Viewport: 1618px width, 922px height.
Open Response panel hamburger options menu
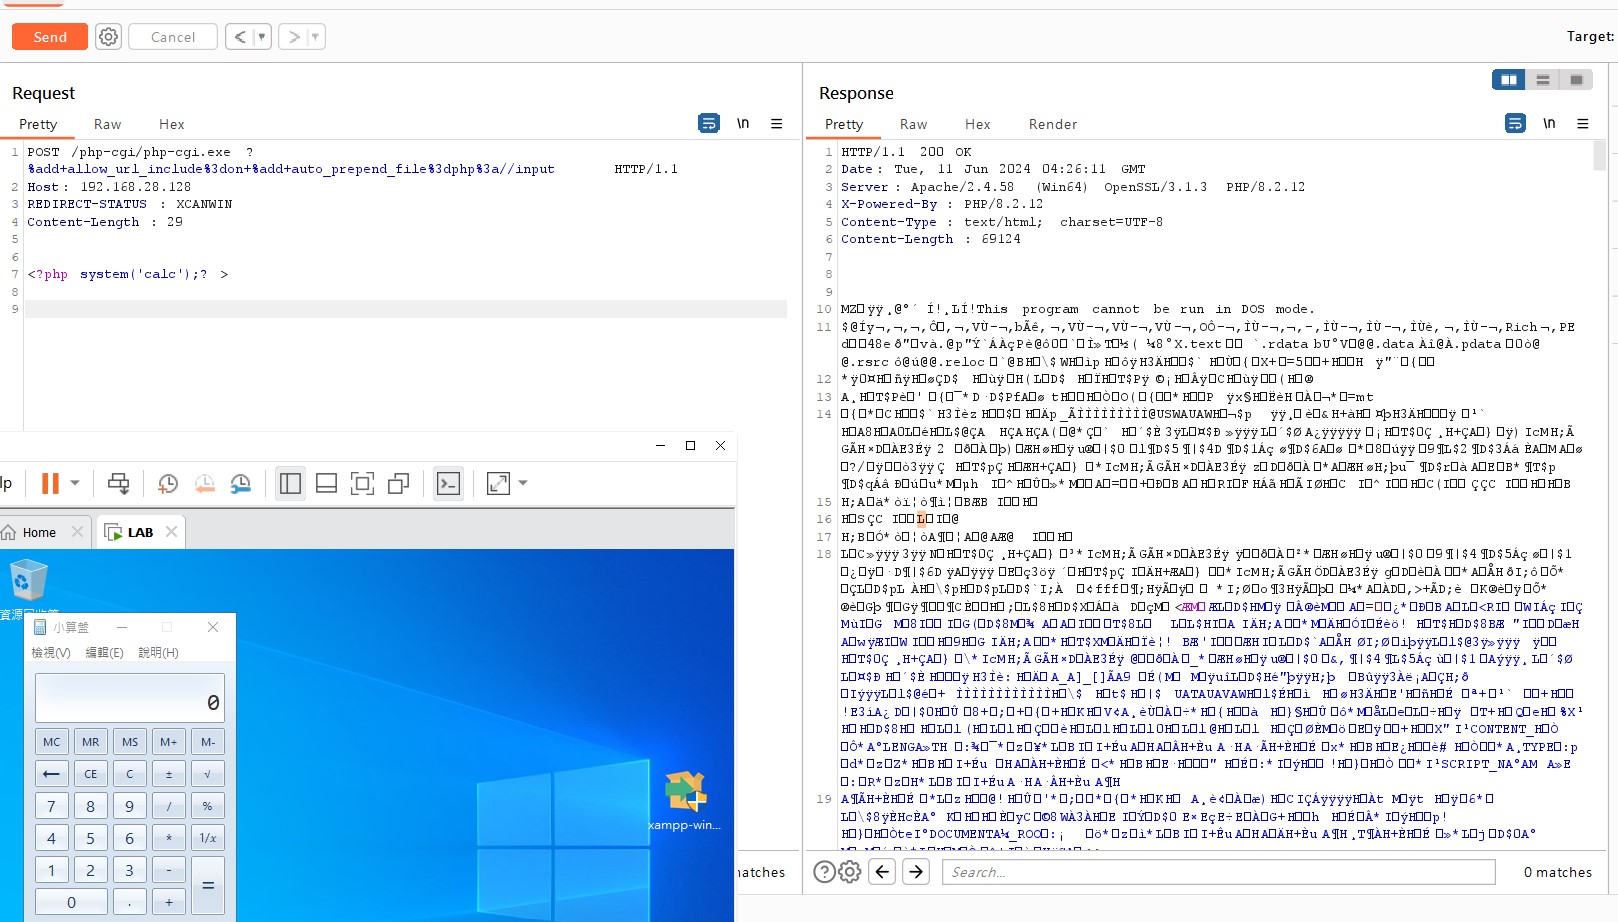1583,123
